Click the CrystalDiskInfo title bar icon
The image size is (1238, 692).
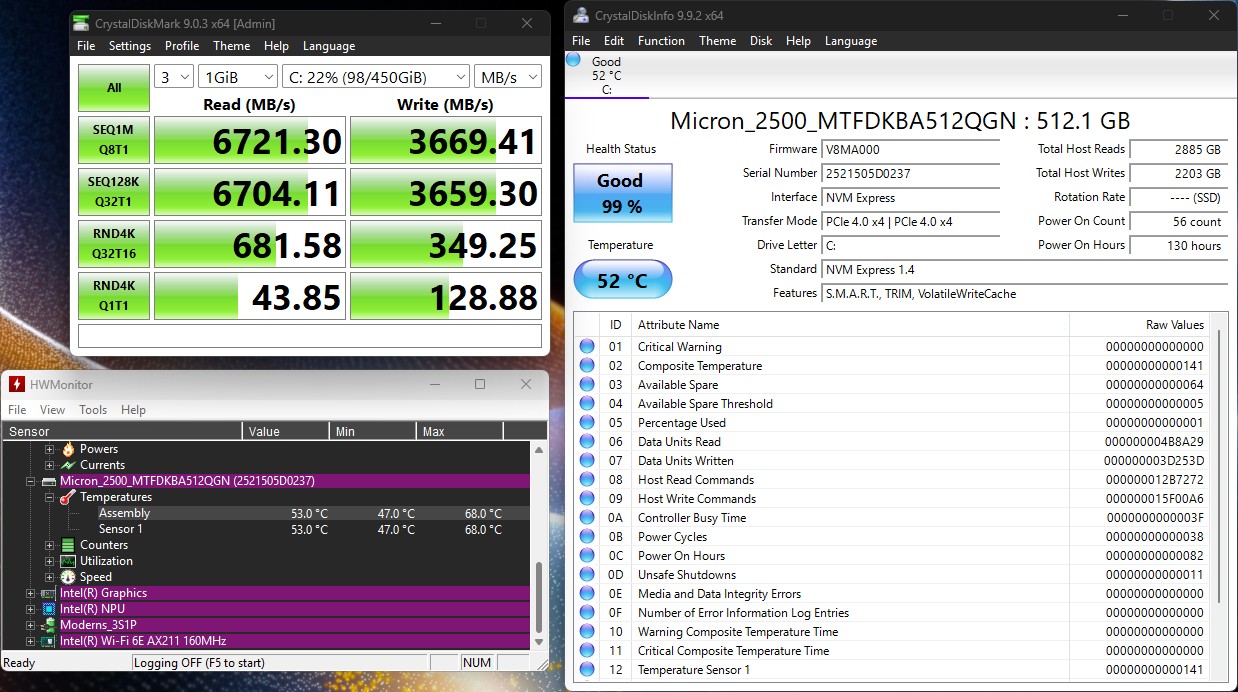pyautogui.click(x=581, y=15)
